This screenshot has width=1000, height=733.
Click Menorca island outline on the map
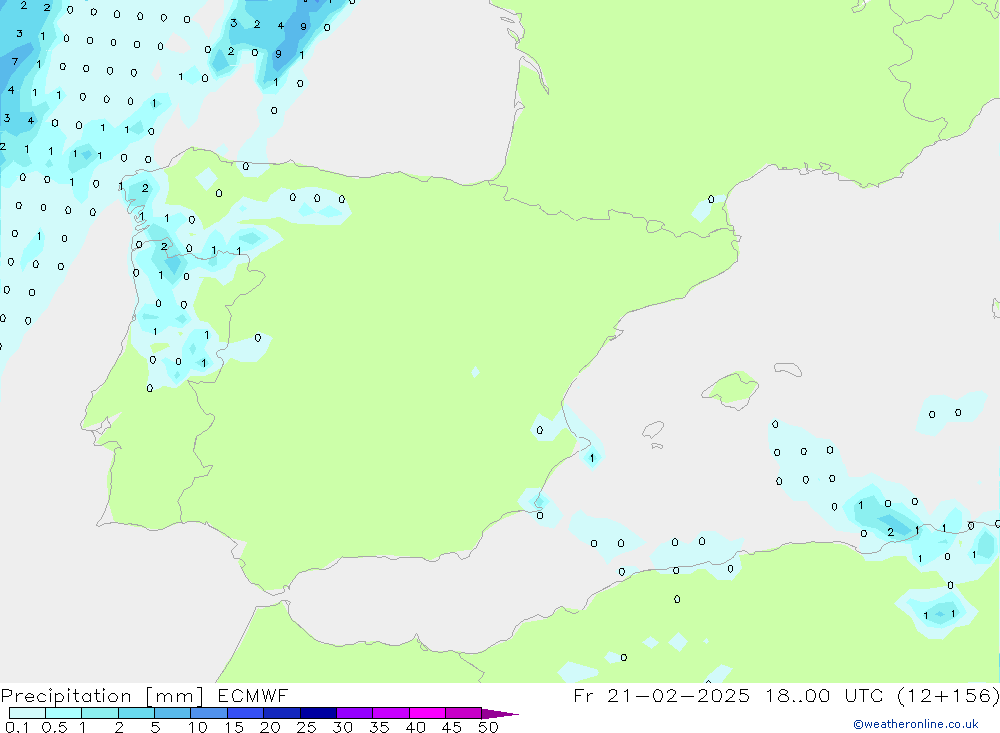(x=788, y=369)
